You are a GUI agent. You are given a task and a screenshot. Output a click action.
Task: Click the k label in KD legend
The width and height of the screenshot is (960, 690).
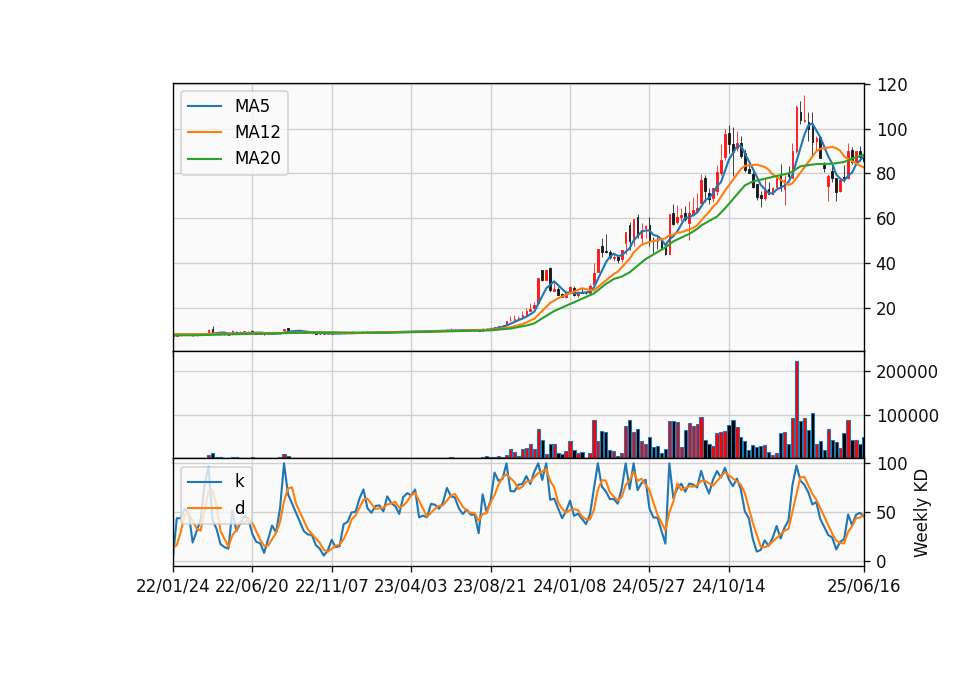(x=239, y=481)
